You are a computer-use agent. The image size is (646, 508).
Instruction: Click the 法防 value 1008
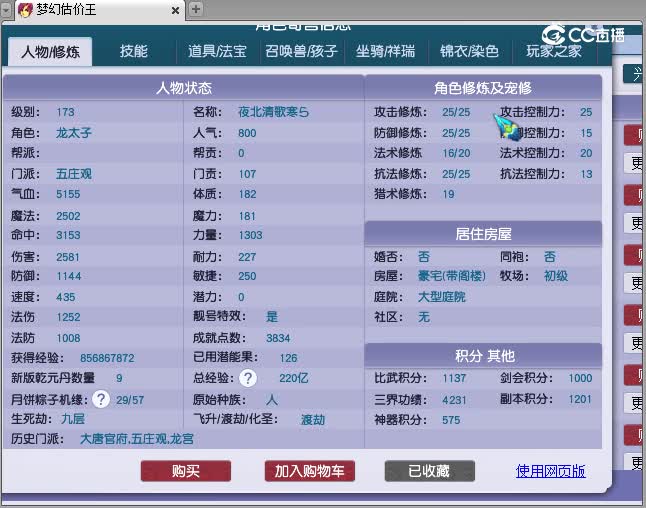click(x=68, y=338)
